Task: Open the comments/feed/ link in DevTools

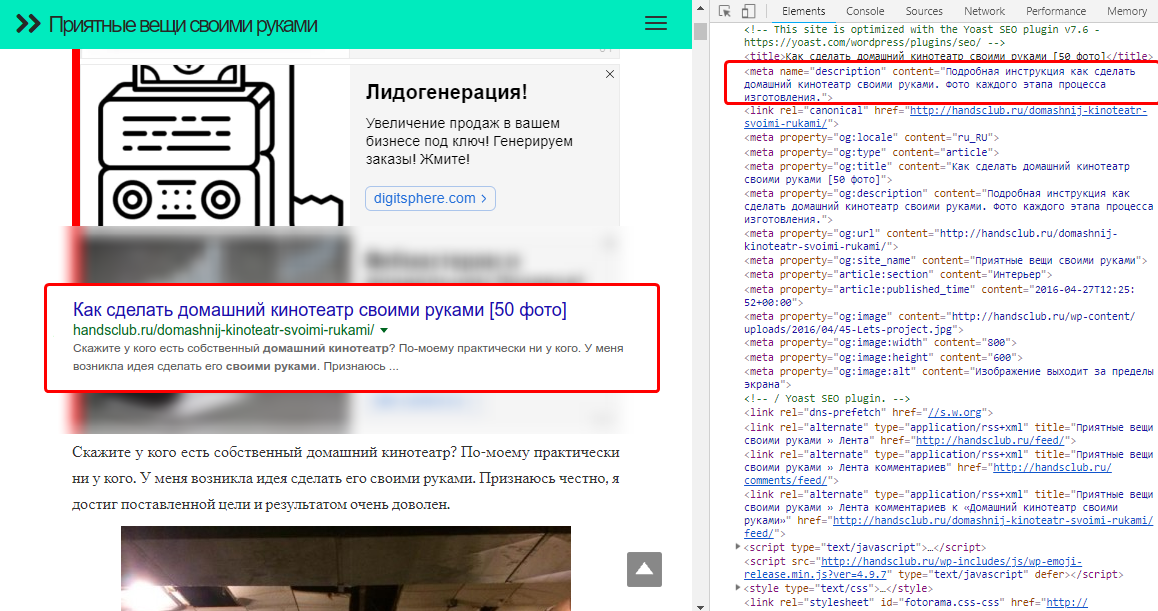Action: click(x=928, y=474)
